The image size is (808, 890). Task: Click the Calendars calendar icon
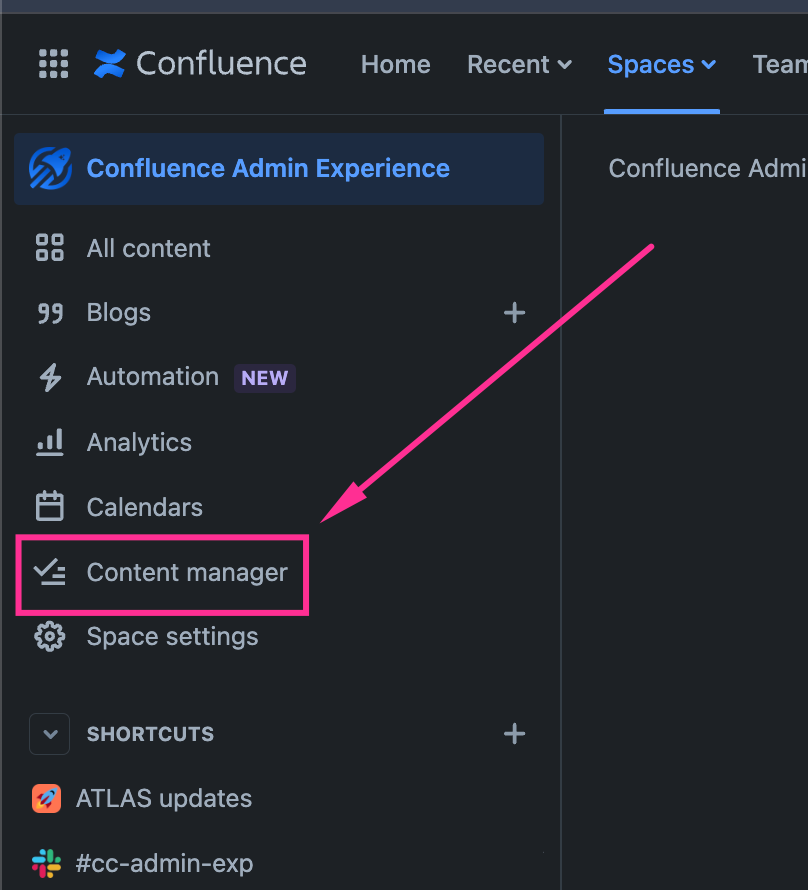click(x=50, y=506)
